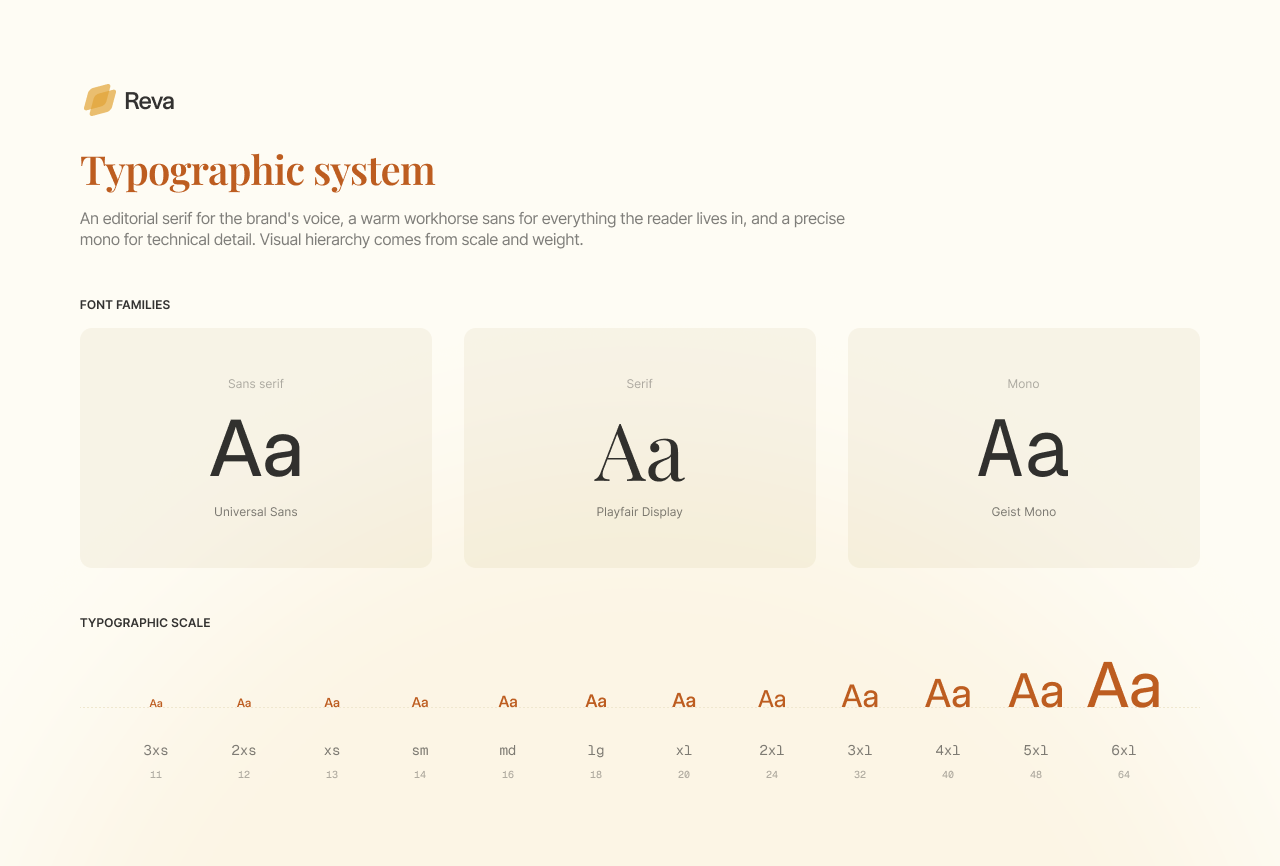Select the xs scale label
Viewport: 1280px width, 866px height.
click(x=332, y=751)
